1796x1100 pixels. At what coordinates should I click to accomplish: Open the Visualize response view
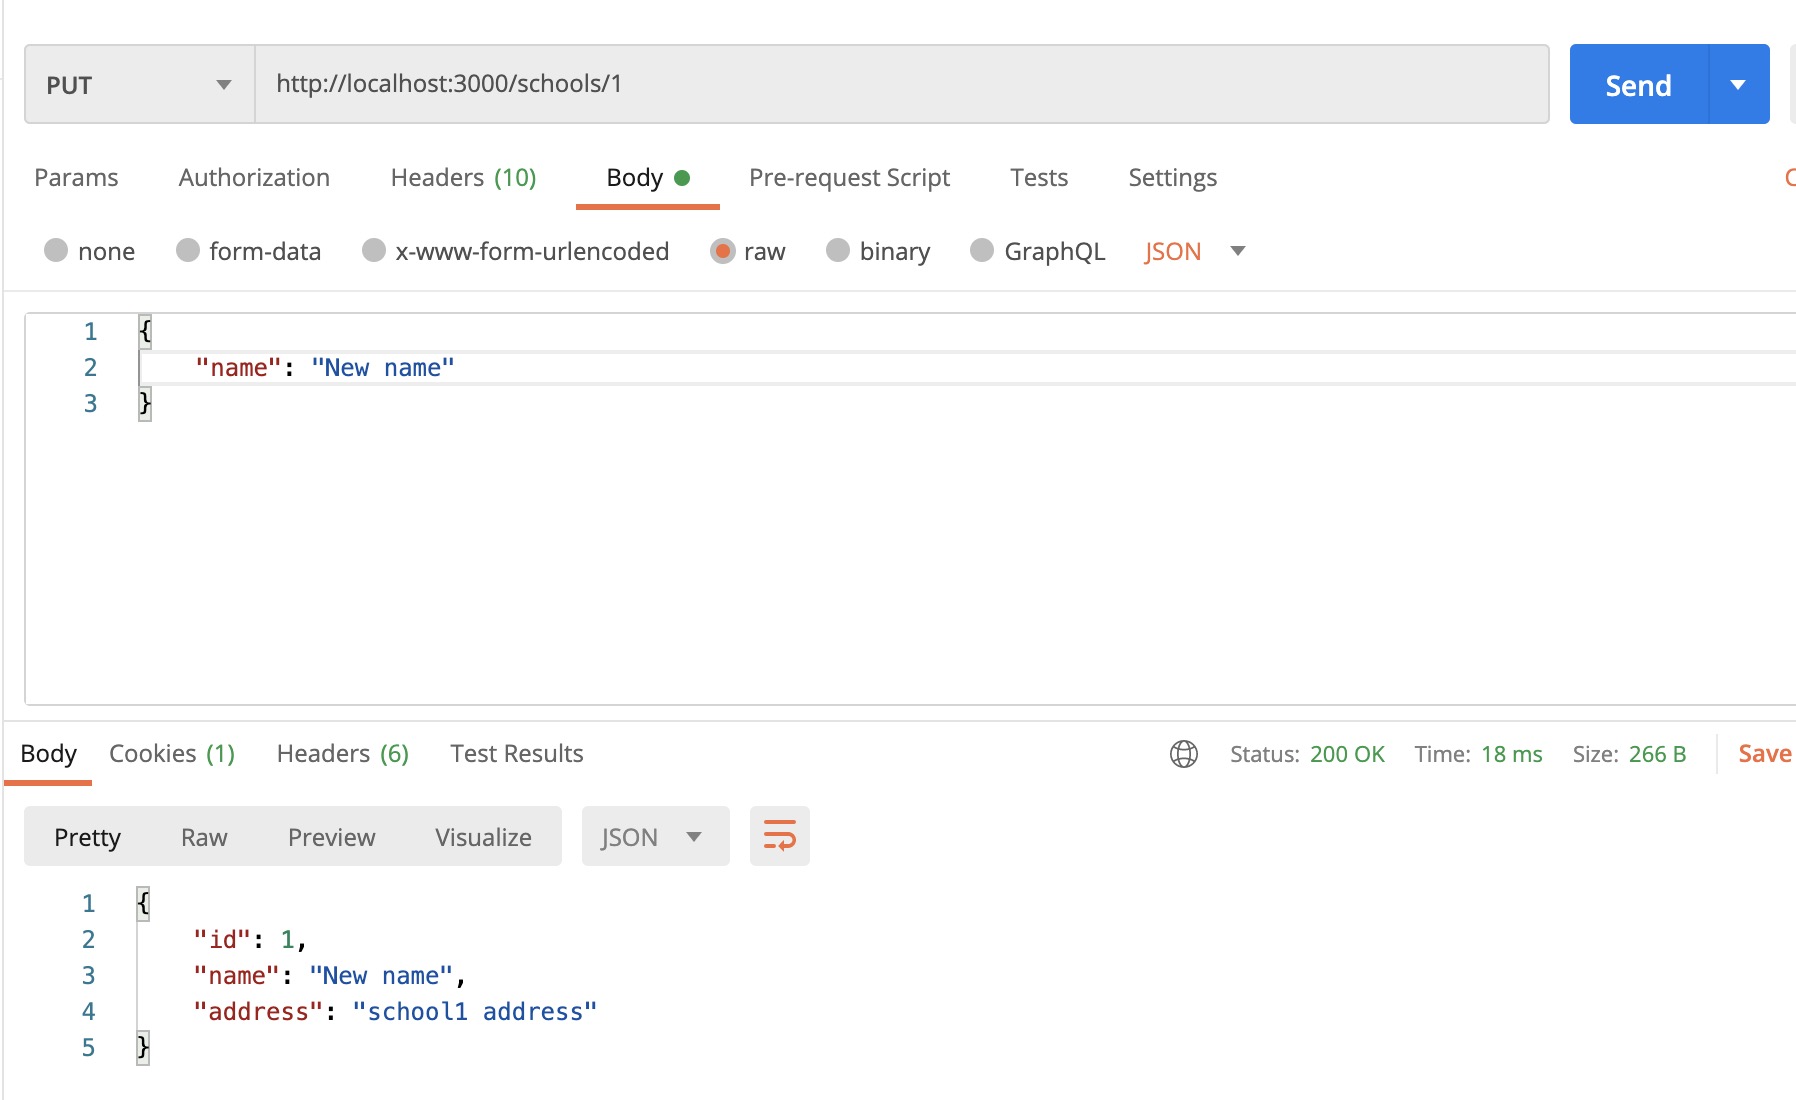point(483,836)
